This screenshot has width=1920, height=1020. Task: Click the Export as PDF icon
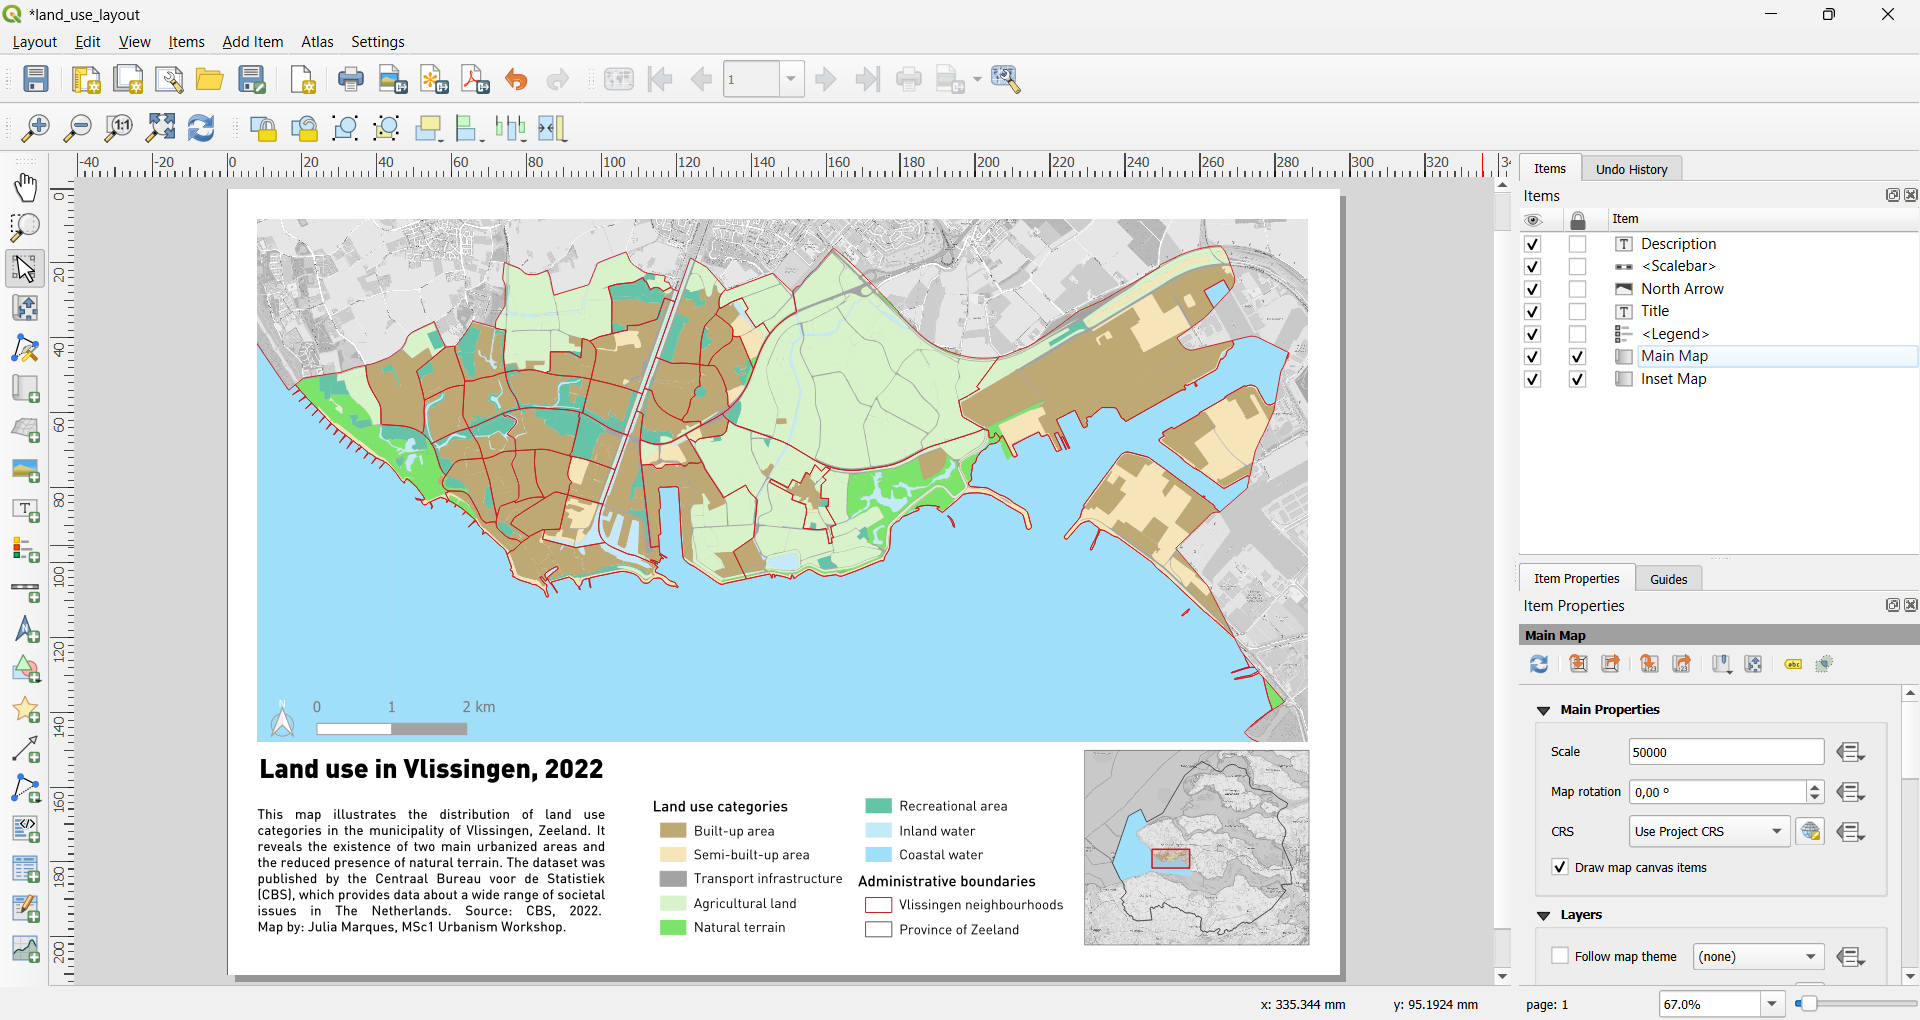(x=475, y=79)
